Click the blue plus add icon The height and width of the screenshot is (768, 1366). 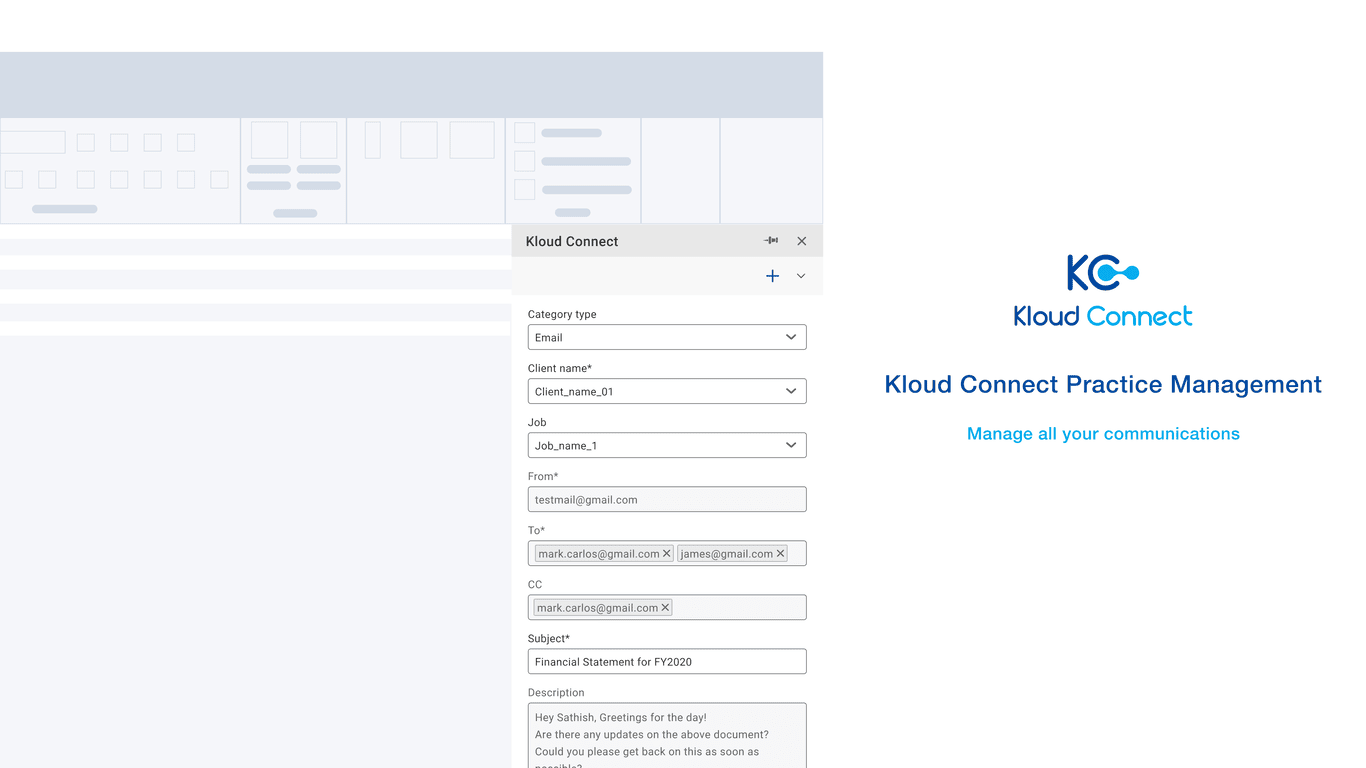coord(772,276)
